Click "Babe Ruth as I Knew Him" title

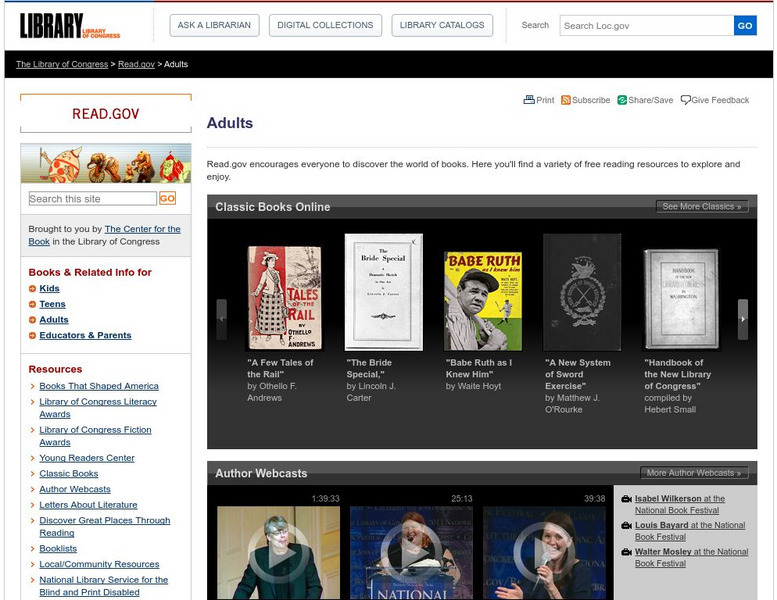click(479, 369)
